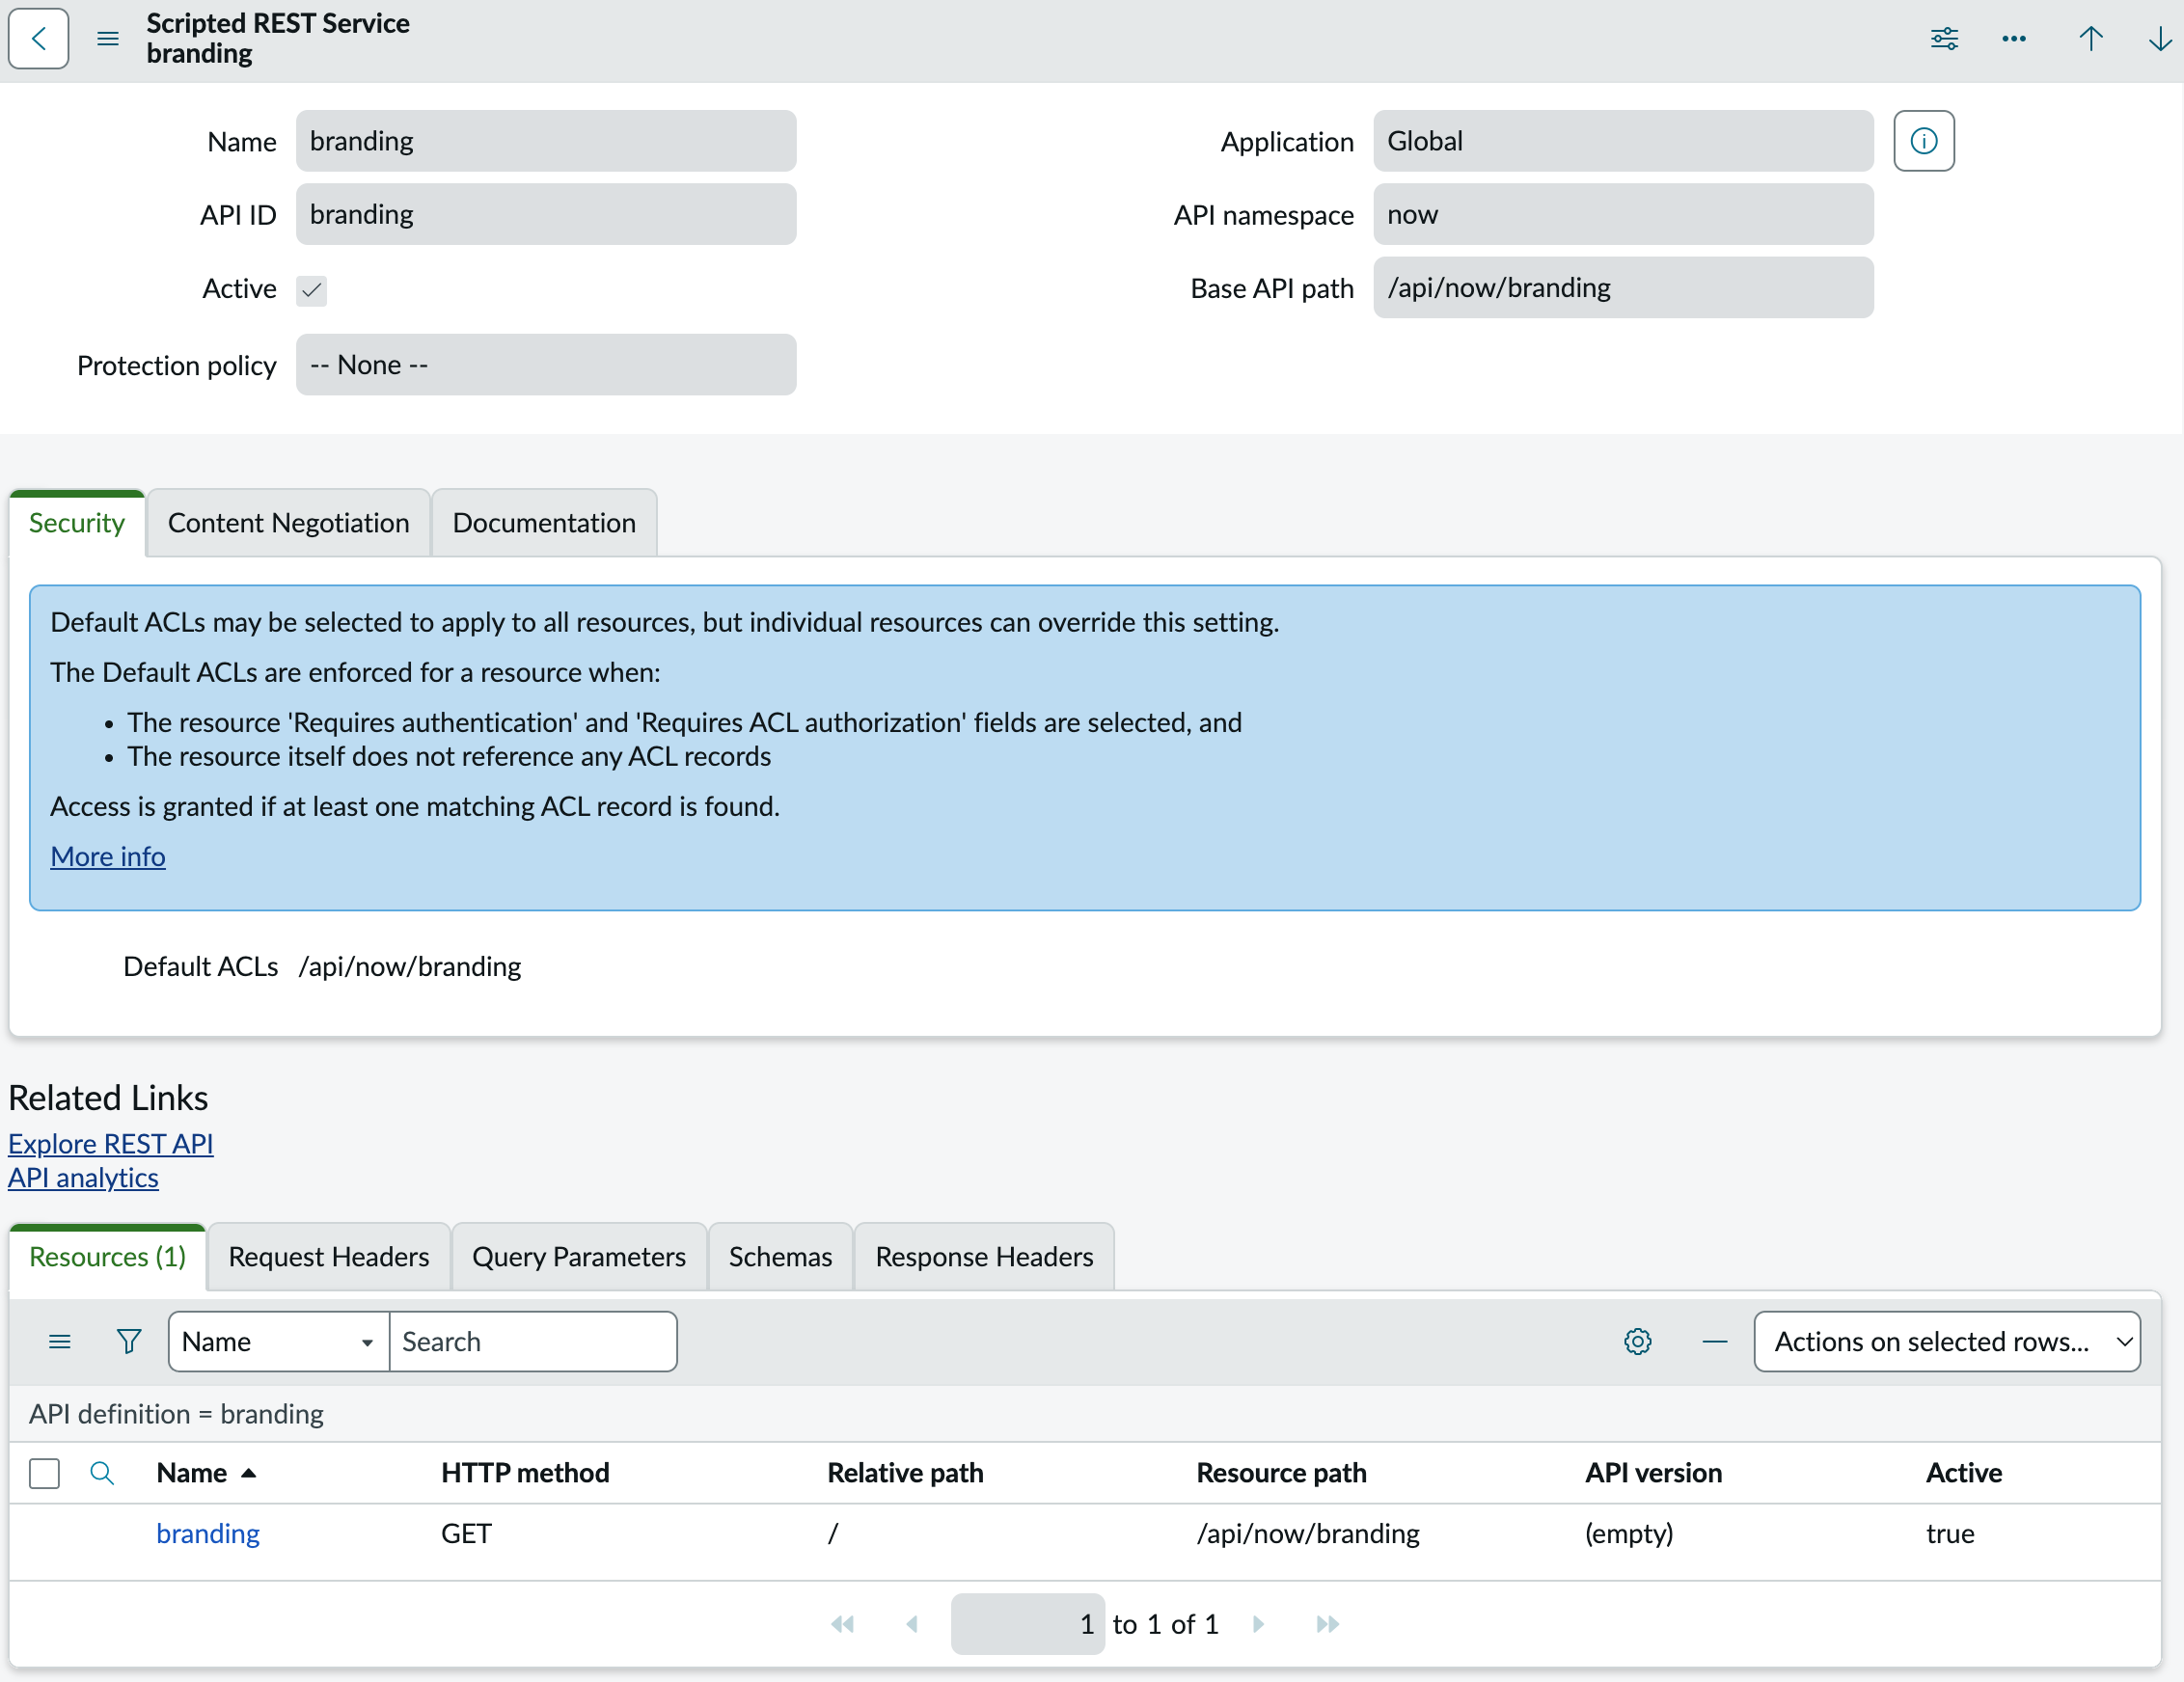Click the back arrow button

(x=38, y=38)
